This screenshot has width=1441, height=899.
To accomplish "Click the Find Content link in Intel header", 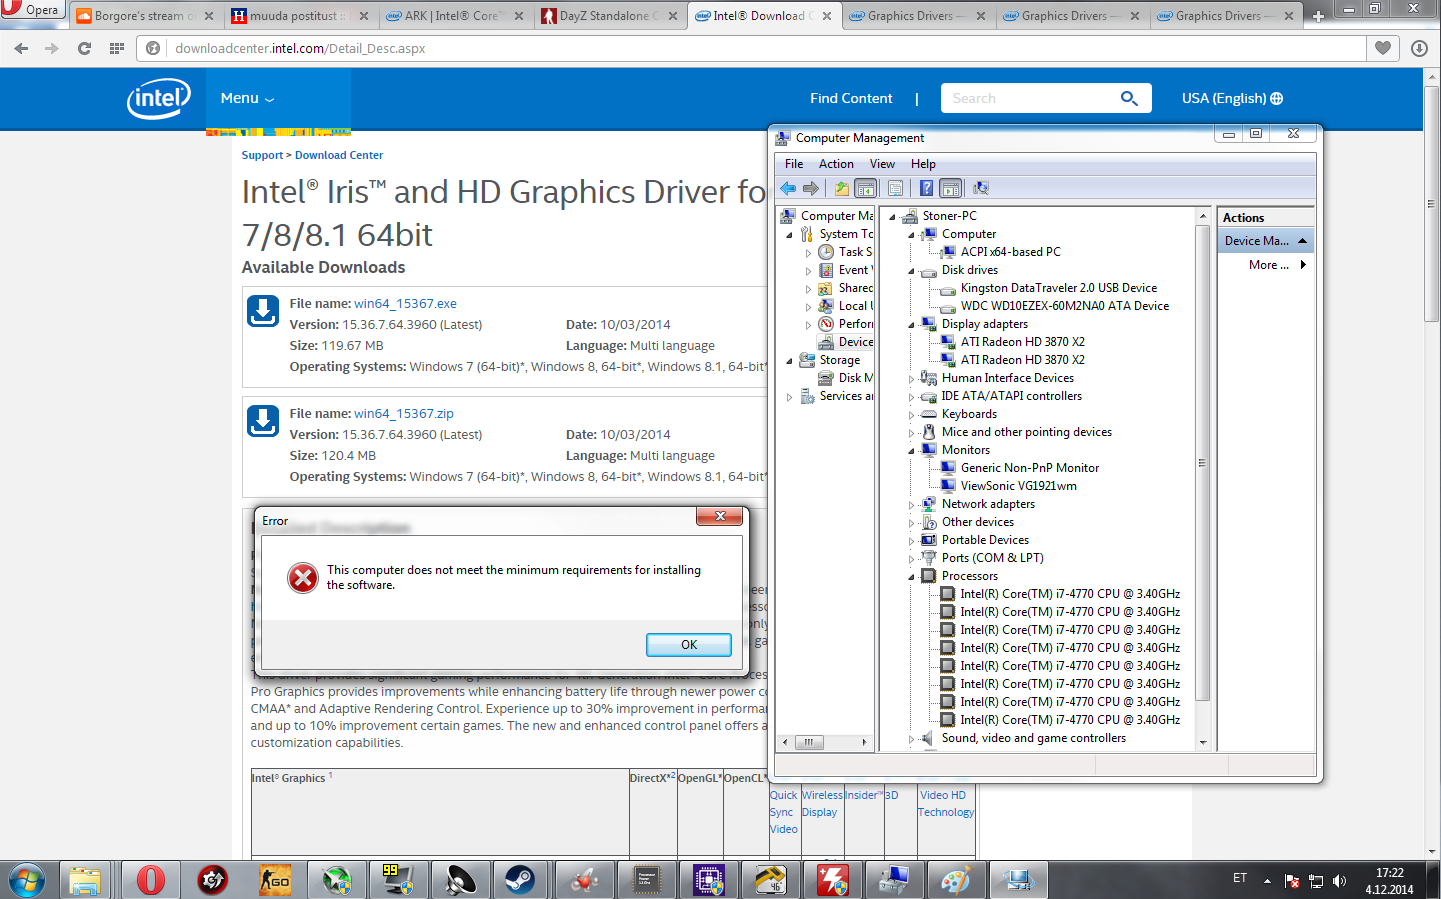I will click(851, 98).
